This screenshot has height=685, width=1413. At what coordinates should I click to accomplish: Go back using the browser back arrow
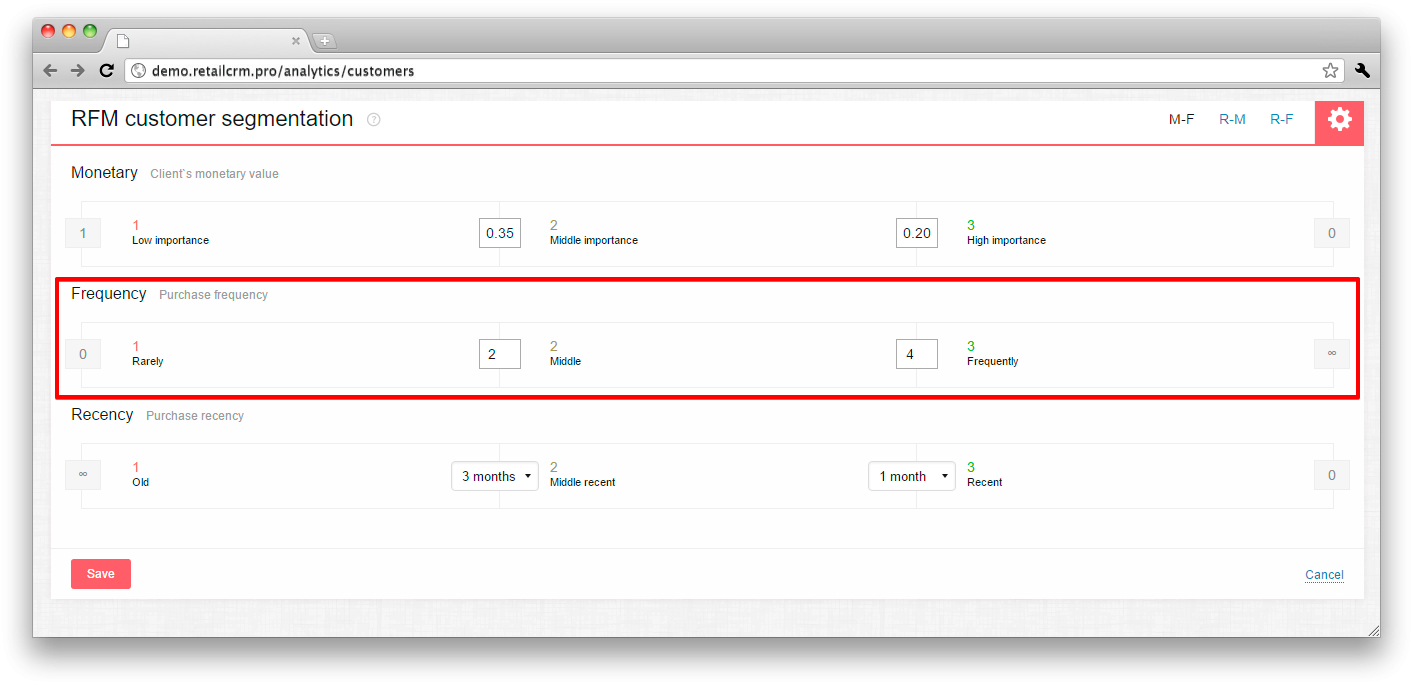coord(50,71)
